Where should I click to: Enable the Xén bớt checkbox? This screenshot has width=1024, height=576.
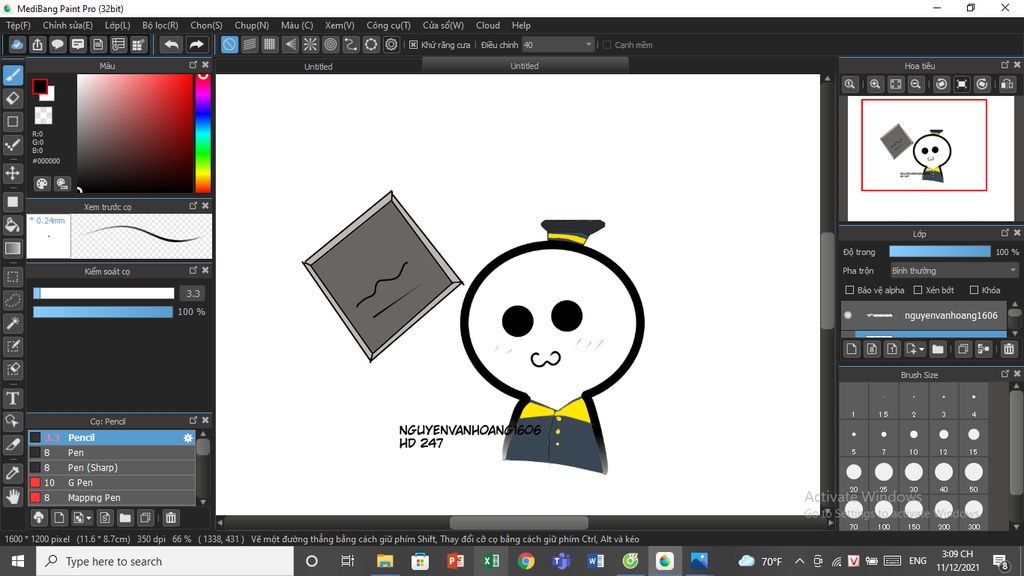tap(918, 290)
